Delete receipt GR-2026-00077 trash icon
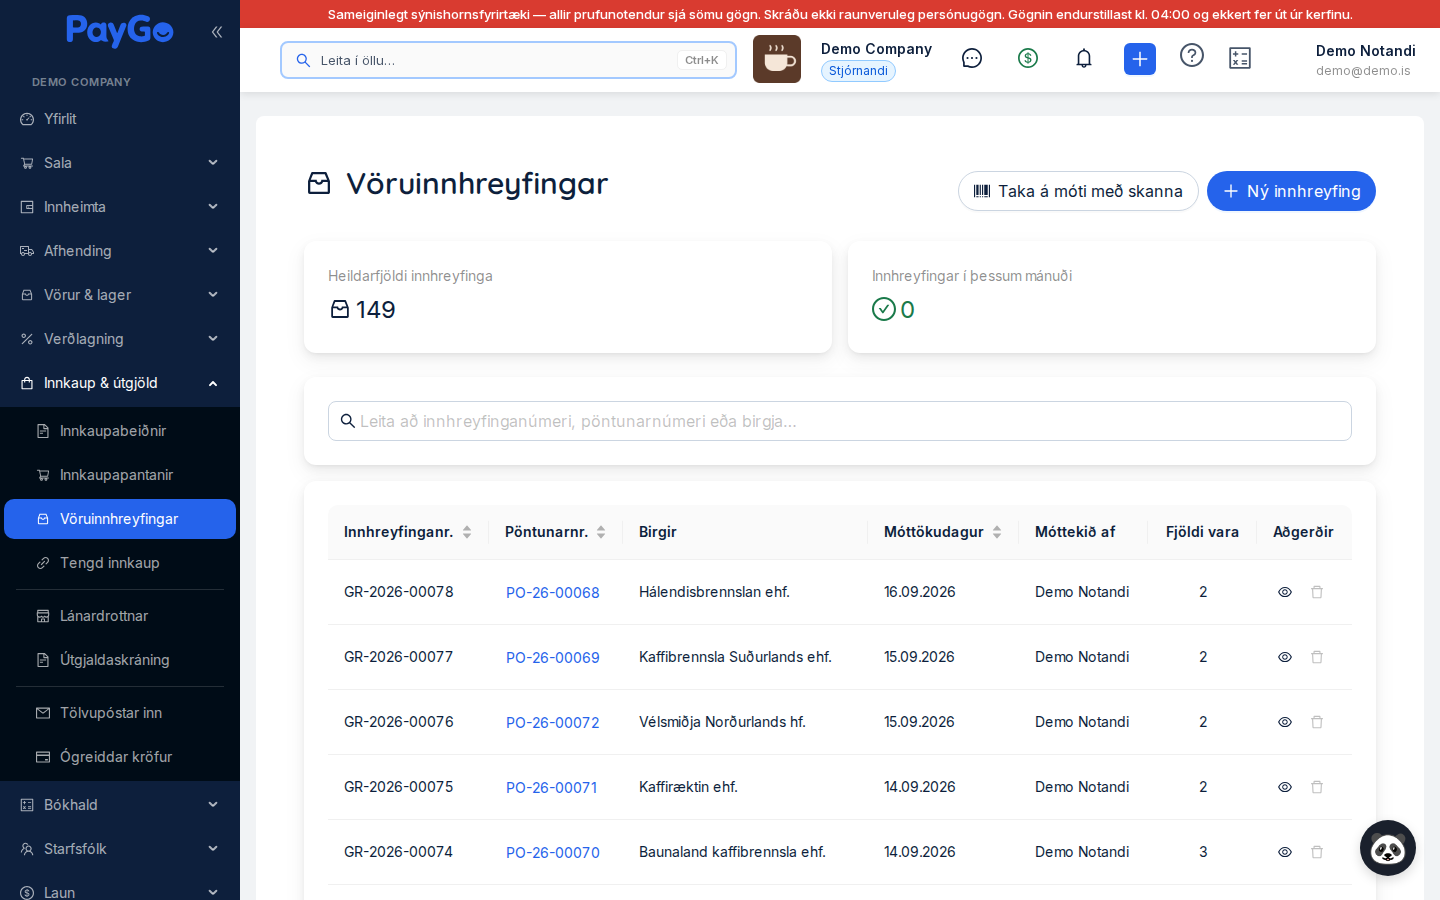1440x900 pixels. (1317, 657)
